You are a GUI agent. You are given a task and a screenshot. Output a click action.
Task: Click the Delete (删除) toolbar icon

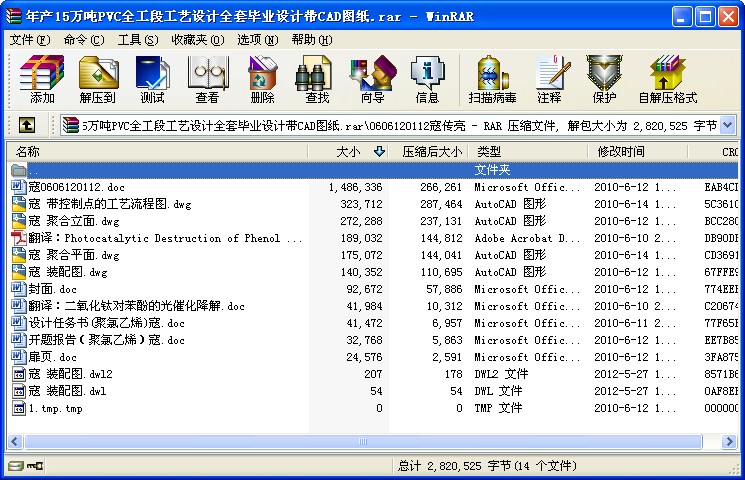tap(262, 79)
